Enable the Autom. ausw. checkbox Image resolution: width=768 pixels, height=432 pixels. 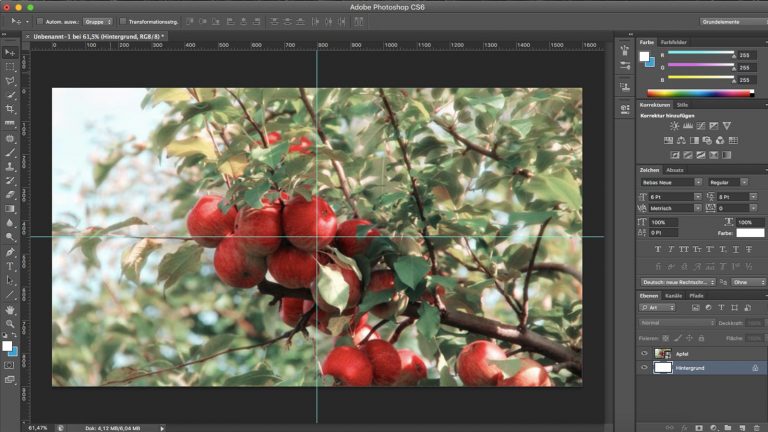pos(40,21)
